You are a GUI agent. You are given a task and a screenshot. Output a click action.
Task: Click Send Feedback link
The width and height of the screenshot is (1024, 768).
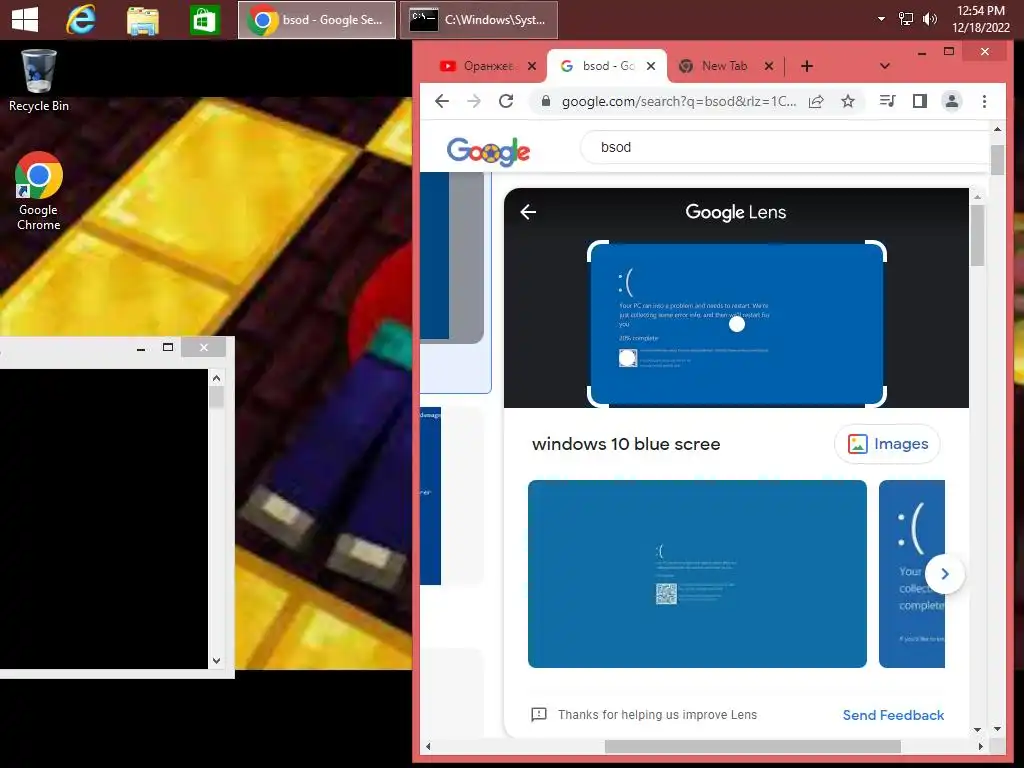point(893,715)
